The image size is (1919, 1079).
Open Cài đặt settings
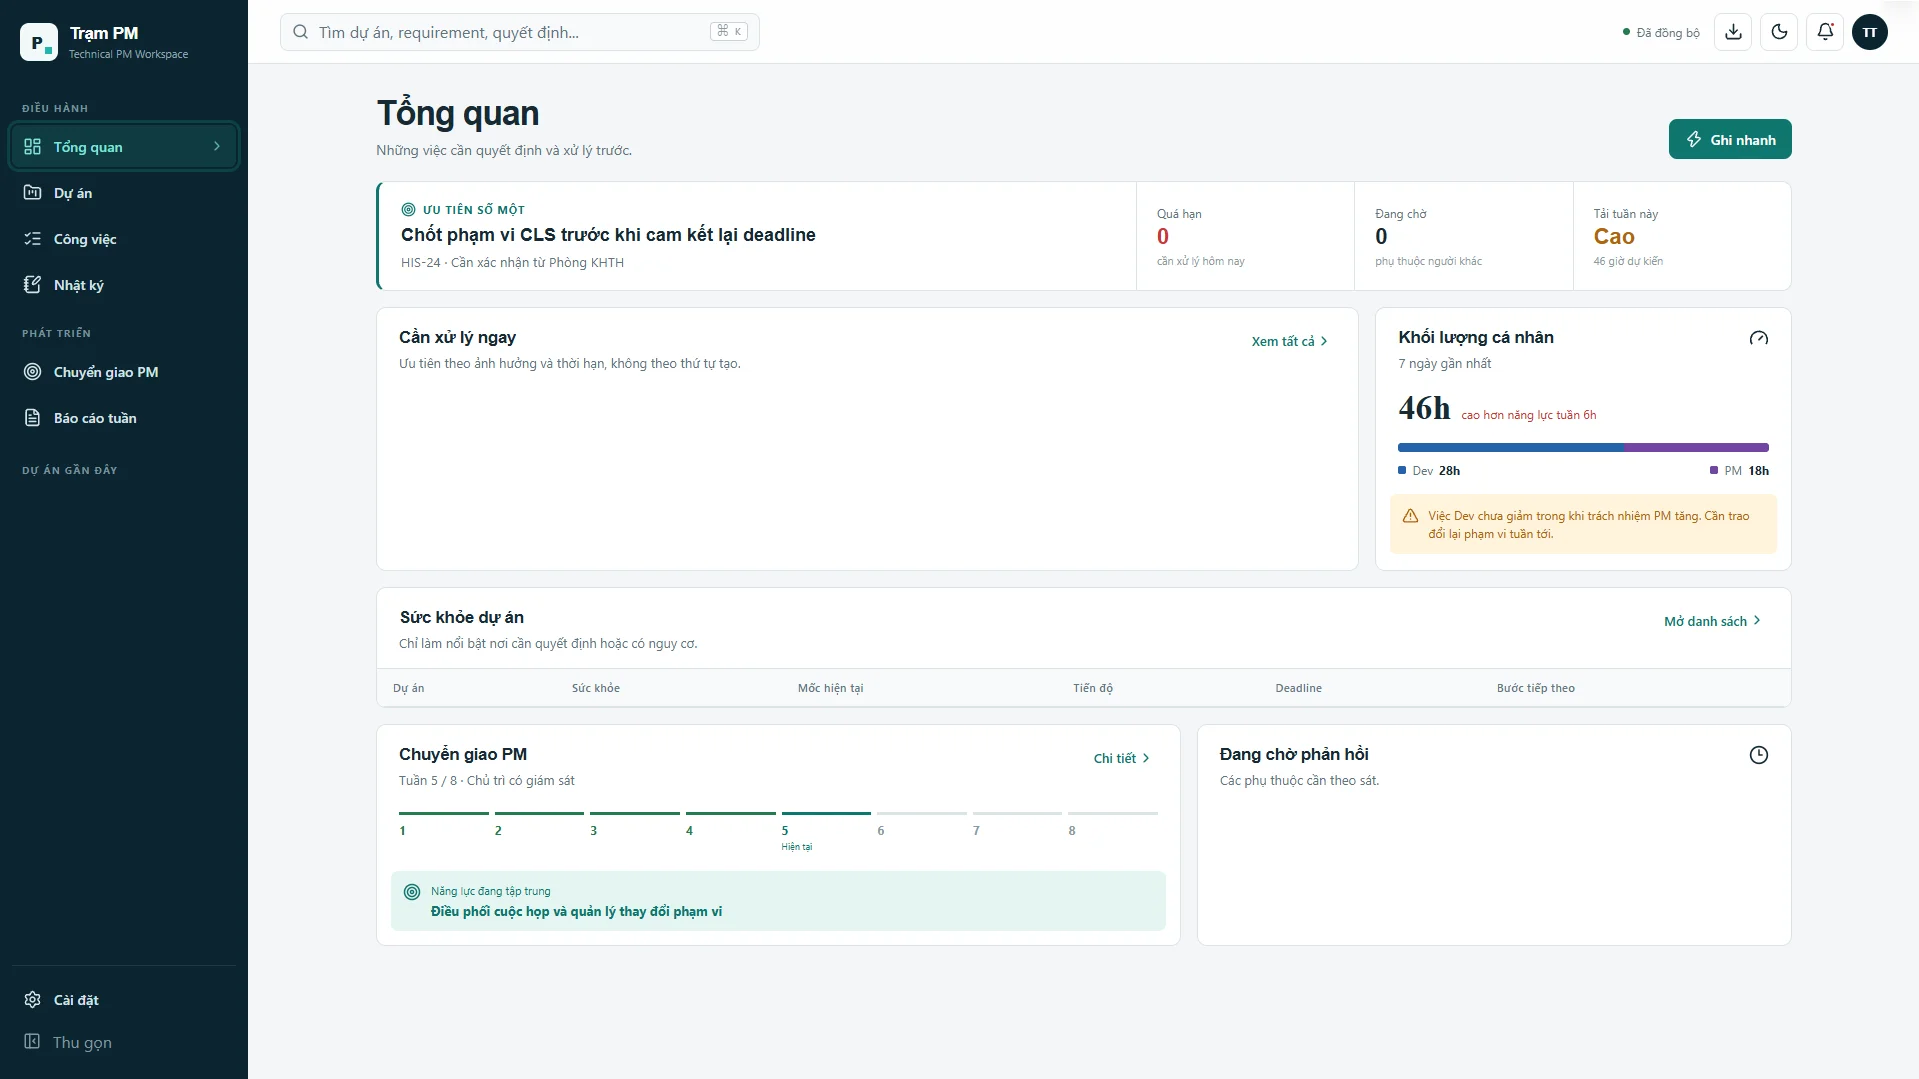tap(124, 1000)
